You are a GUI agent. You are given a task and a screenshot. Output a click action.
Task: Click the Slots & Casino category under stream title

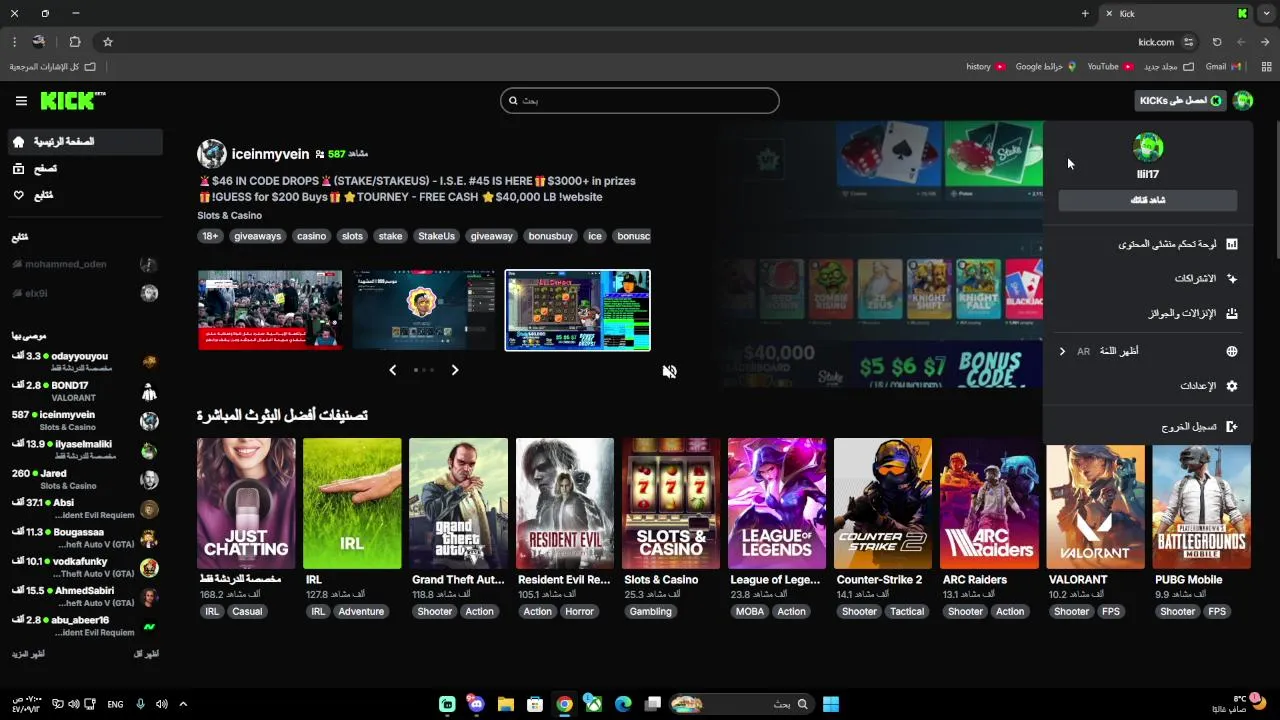coord(229,215)
